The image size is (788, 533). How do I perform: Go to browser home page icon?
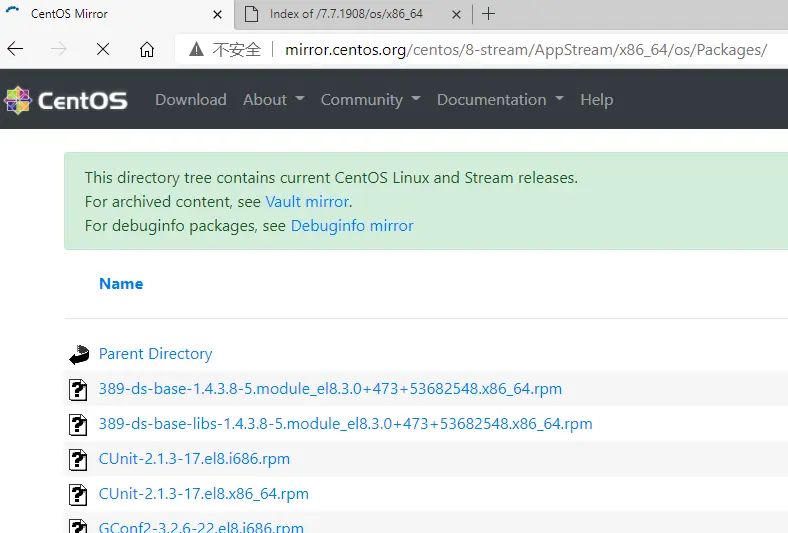(147, 49)
